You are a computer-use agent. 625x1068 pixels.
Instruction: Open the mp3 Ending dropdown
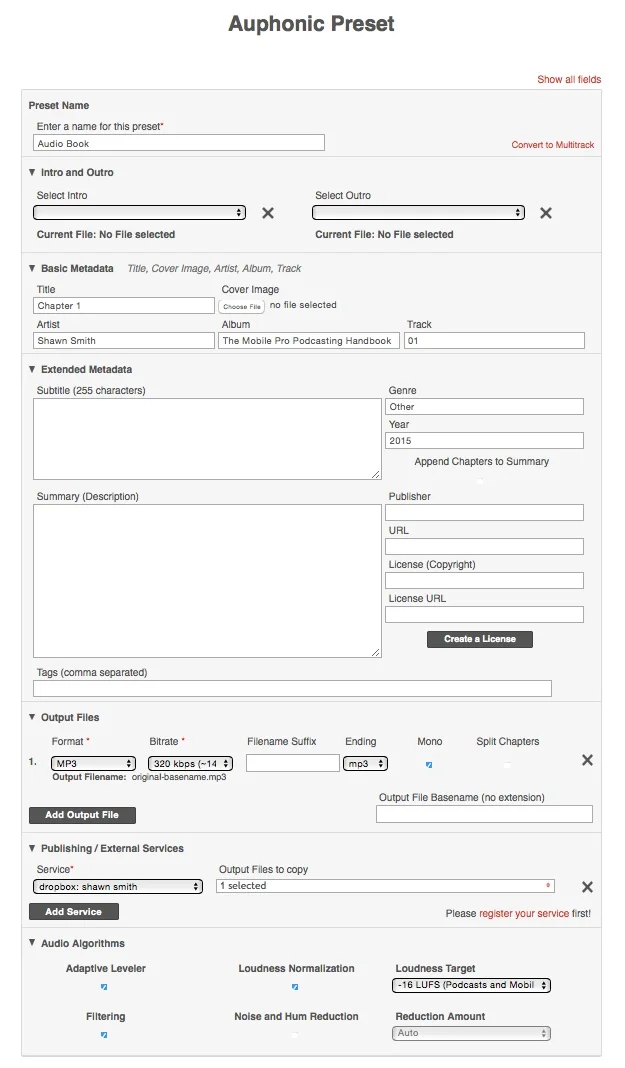click(x=366, y=764)
